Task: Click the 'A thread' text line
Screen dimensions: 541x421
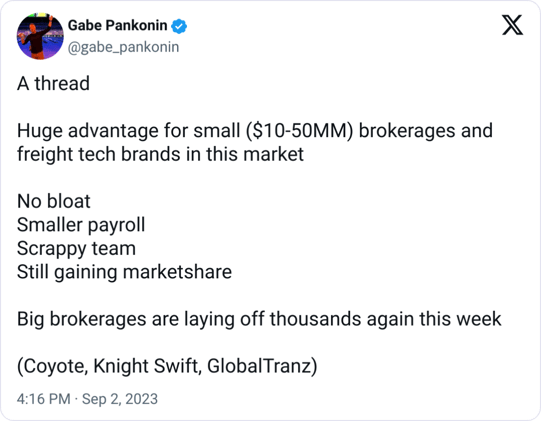Action: tap(53, 84)
